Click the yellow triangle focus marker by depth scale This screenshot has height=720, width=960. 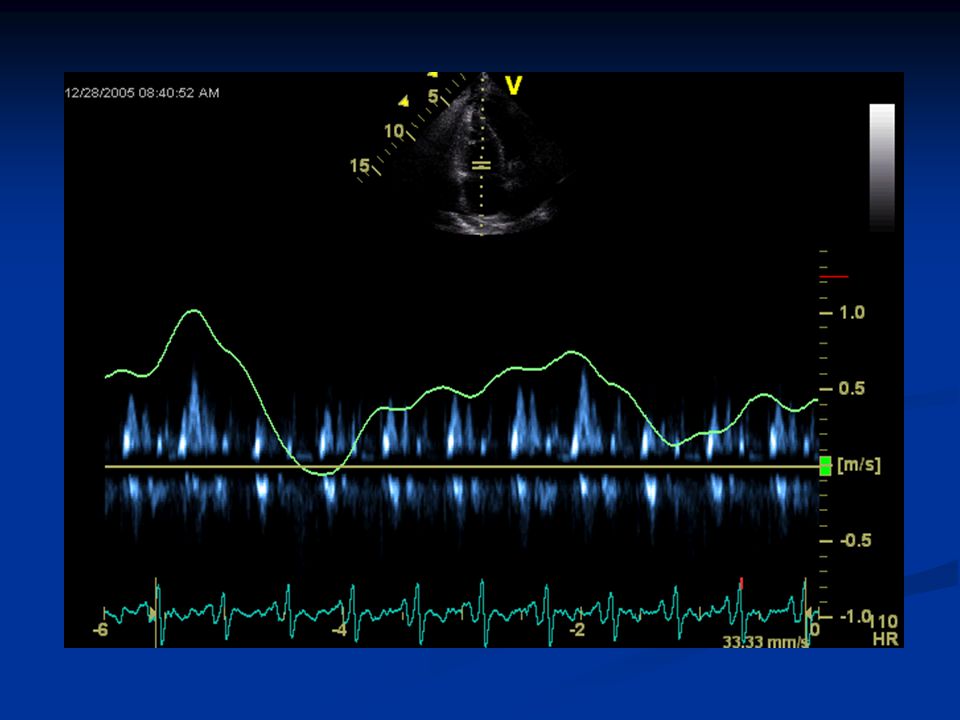click(403, 101)
